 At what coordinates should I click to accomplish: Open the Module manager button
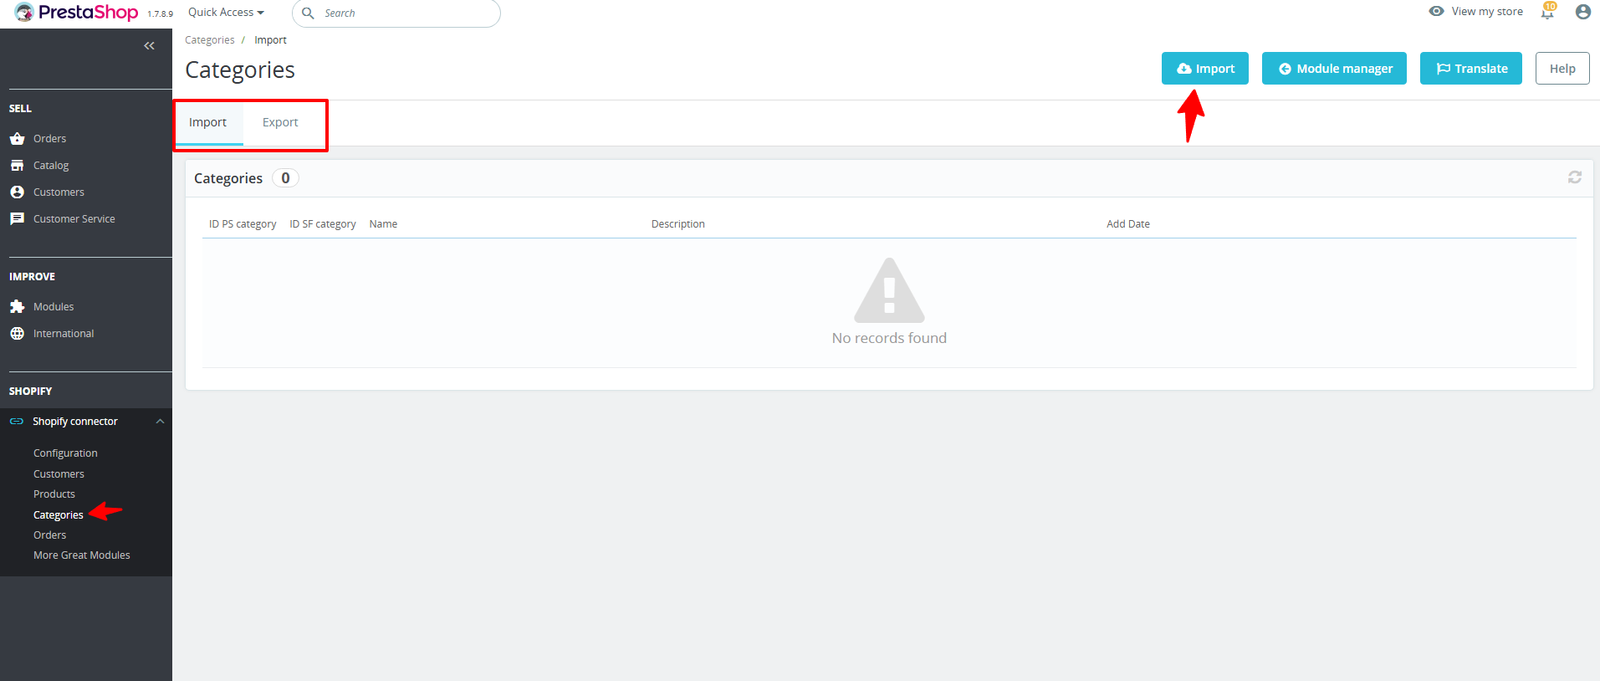tap(1334, 68)
